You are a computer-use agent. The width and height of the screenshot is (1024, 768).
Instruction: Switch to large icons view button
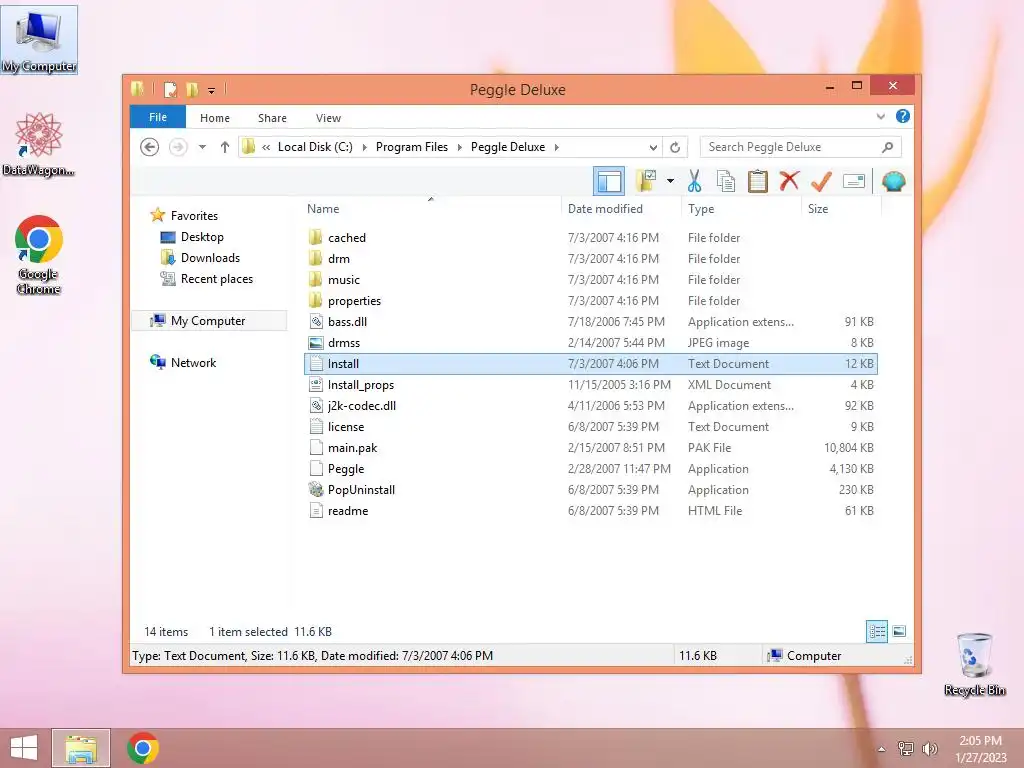coord(899,631)
